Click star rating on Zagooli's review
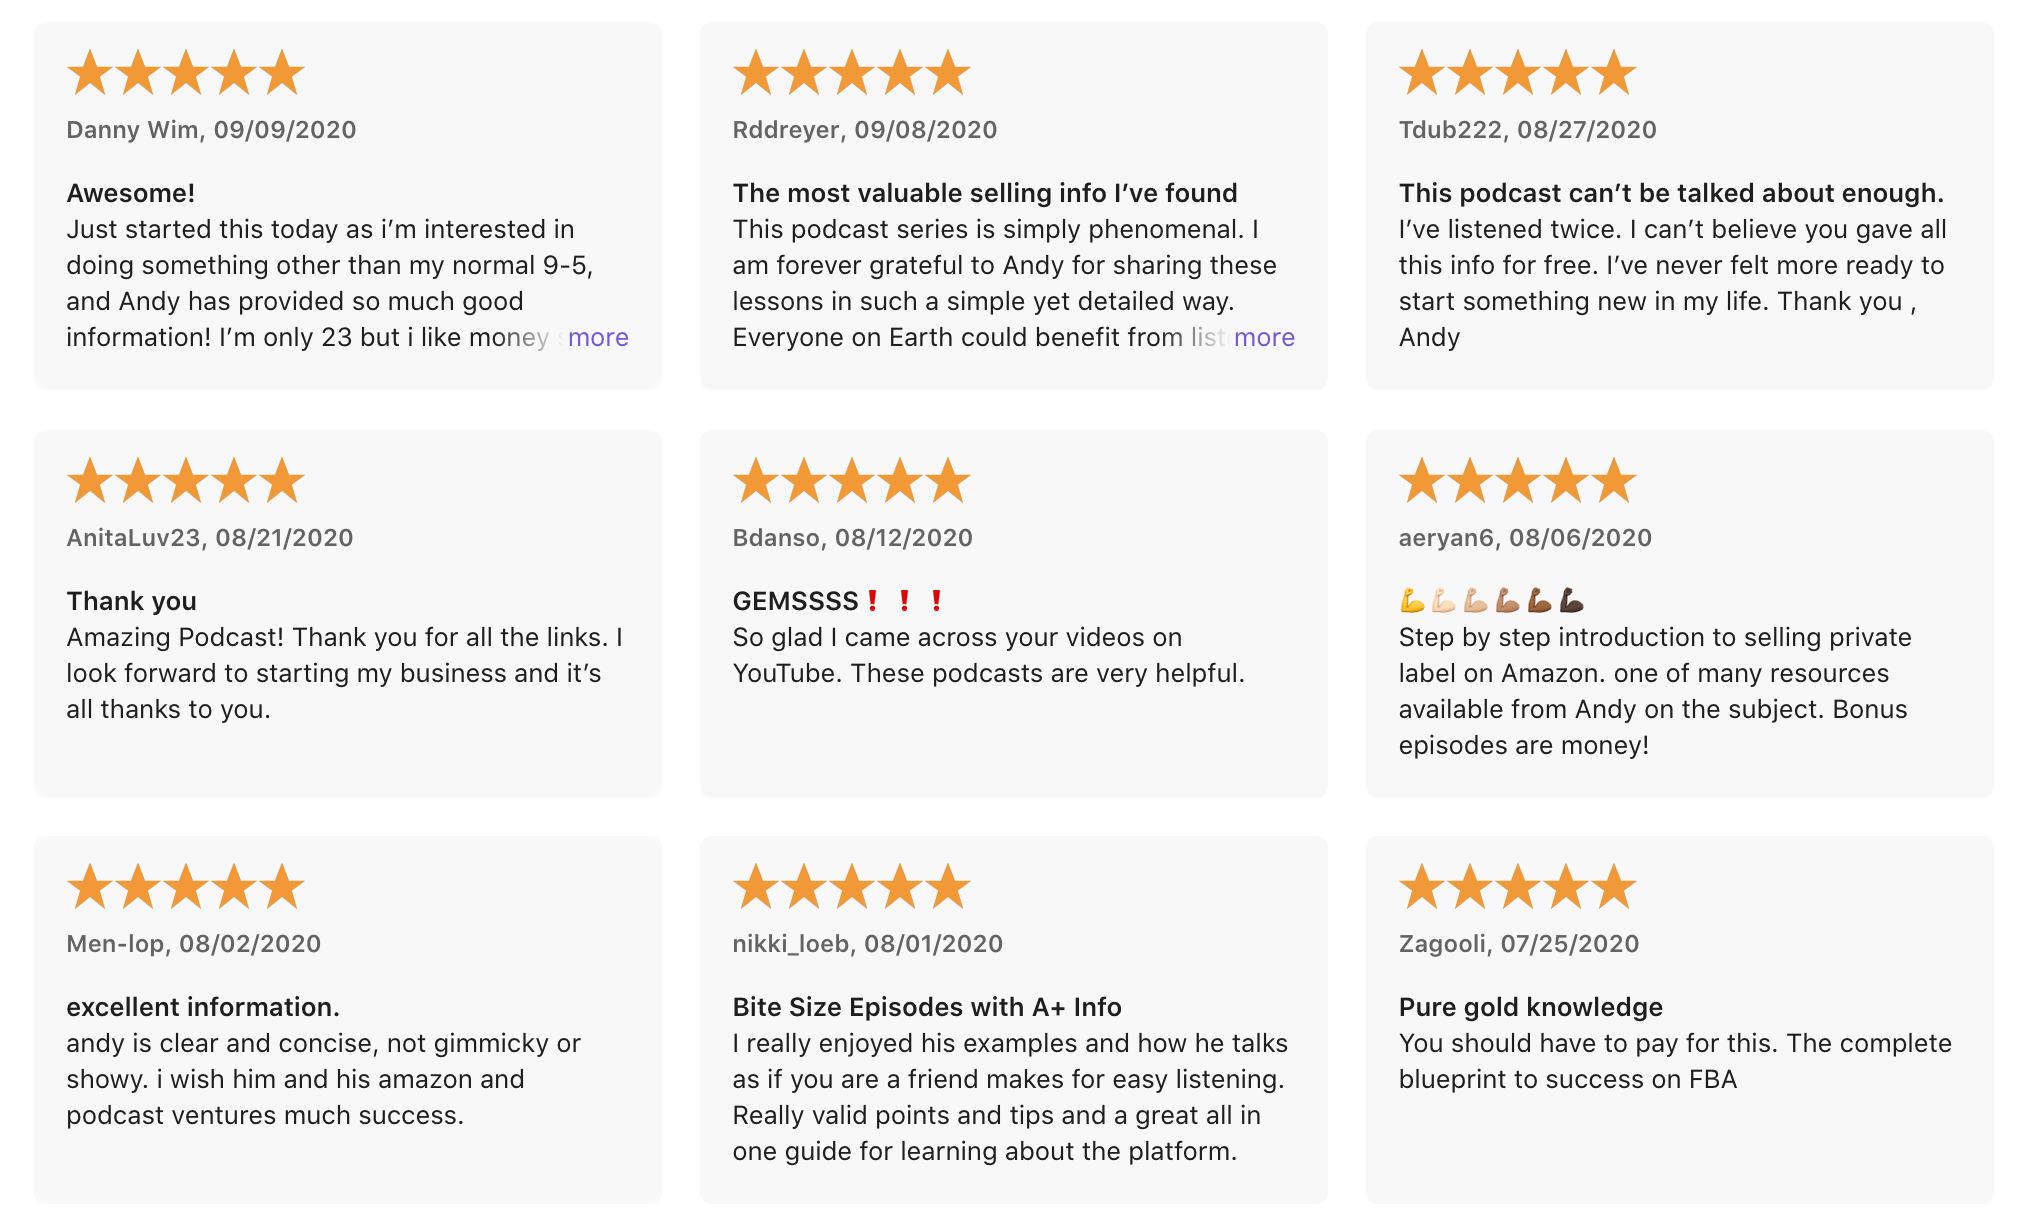2024x1224 pixels. [1518, 887]
